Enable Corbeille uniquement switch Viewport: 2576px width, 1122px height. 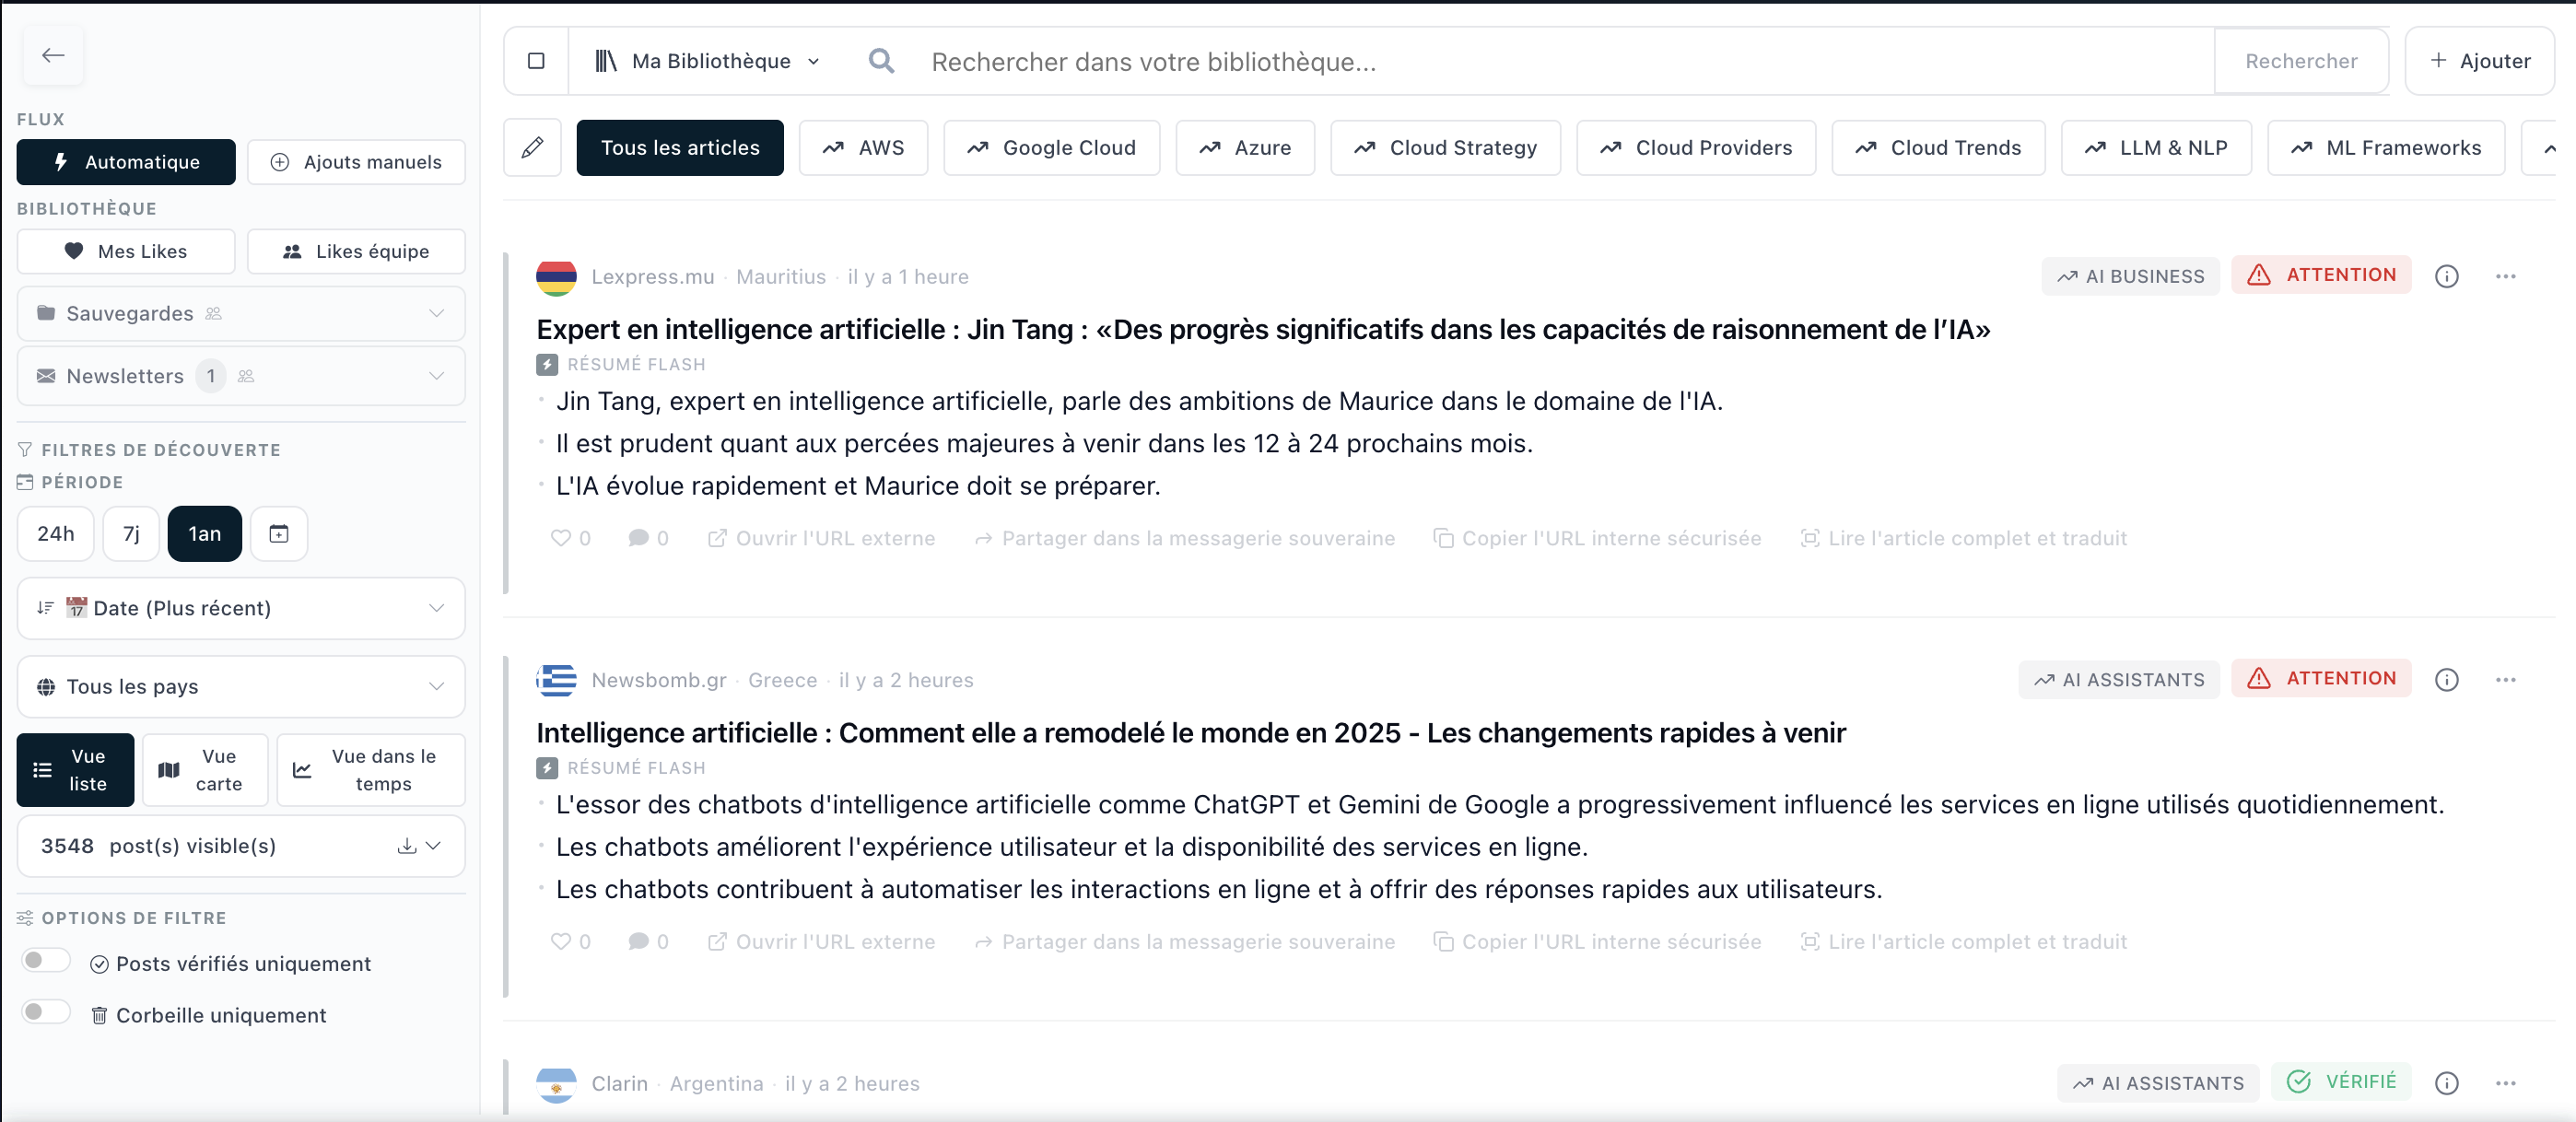pyautogui.click(x=46, y=1013)
